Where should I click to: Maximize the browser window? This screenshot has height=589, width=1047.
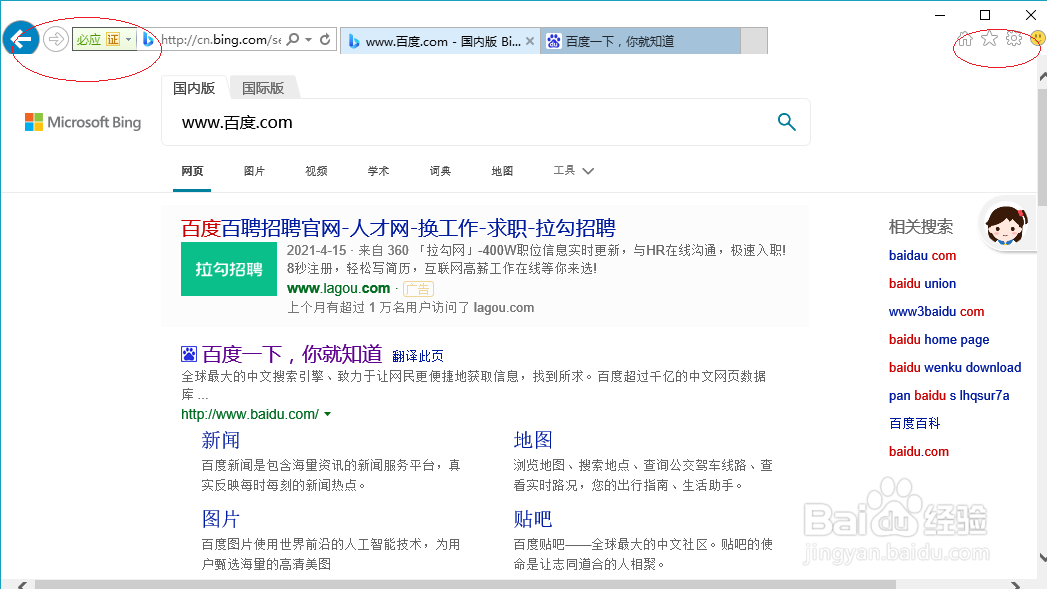[x=985, y=15]
